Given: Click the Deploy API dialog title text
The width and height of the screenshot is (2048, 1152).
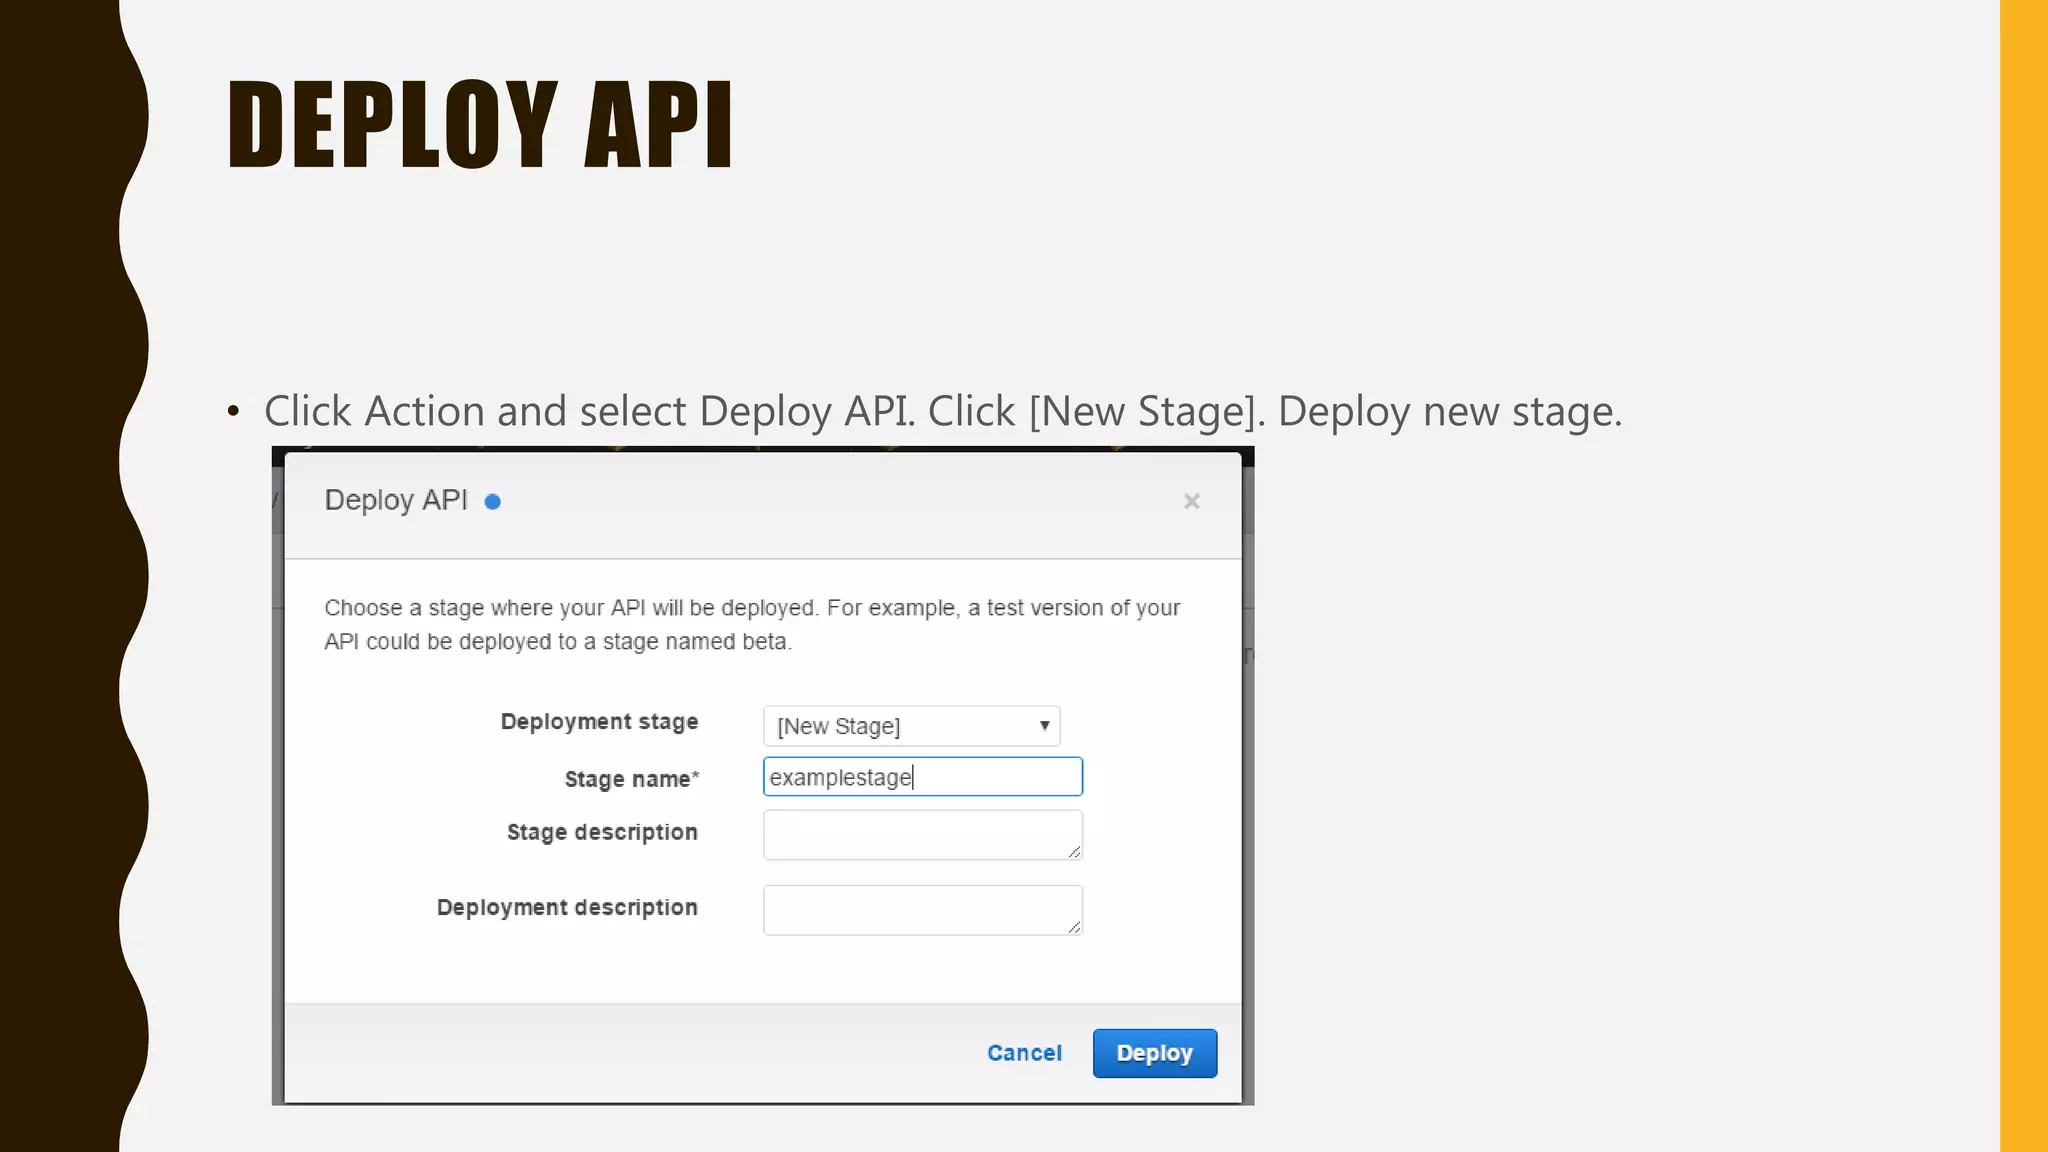Looking at the screenshot, I should [396, 500].
